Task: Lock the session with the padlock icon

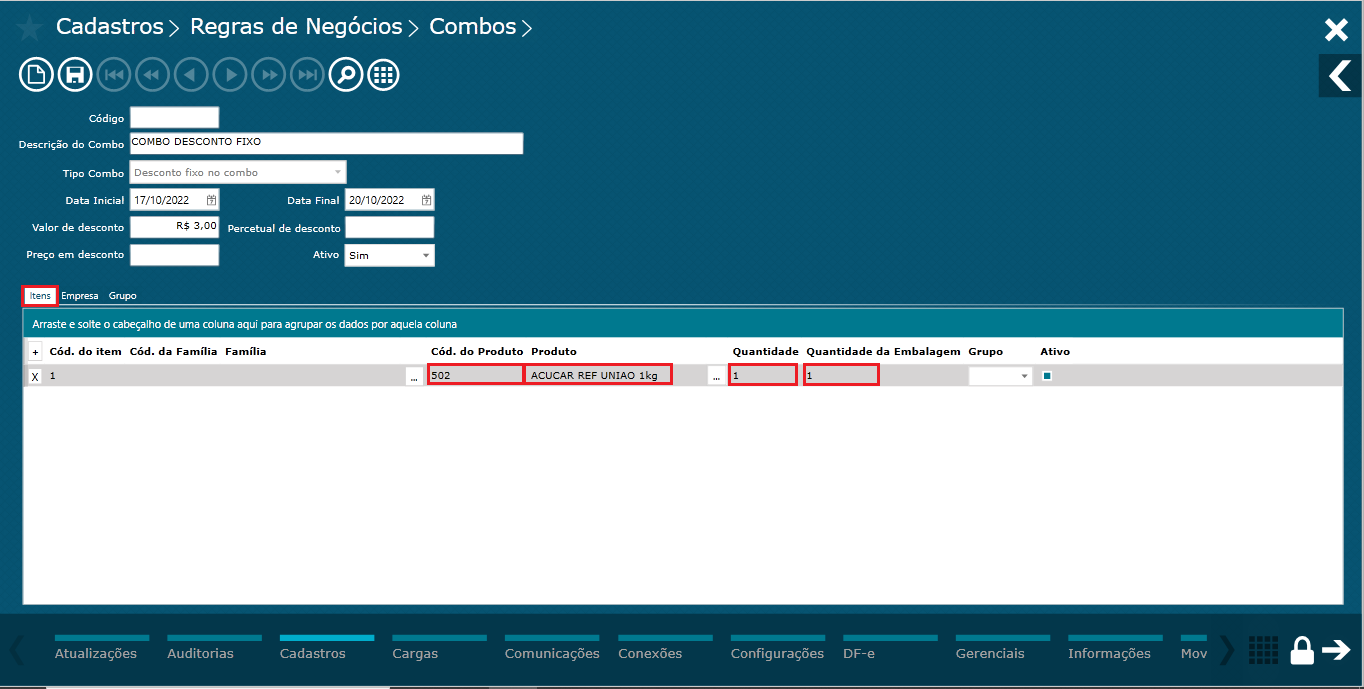Action: [x=1302, y=650]
